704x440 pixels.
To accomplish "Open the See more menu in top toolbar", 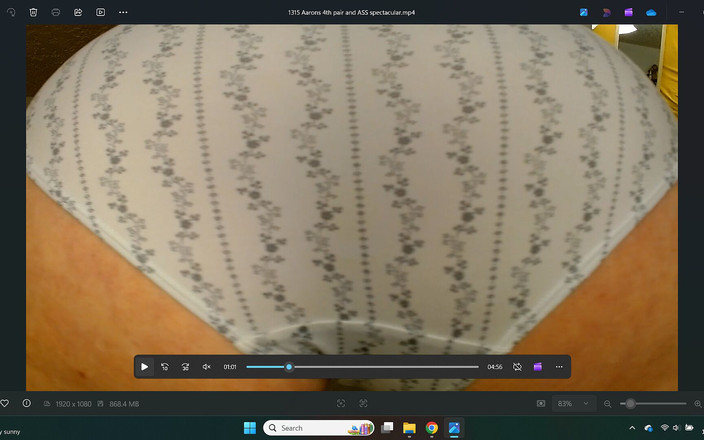I will pyautogui.click(x=123, y=12).
